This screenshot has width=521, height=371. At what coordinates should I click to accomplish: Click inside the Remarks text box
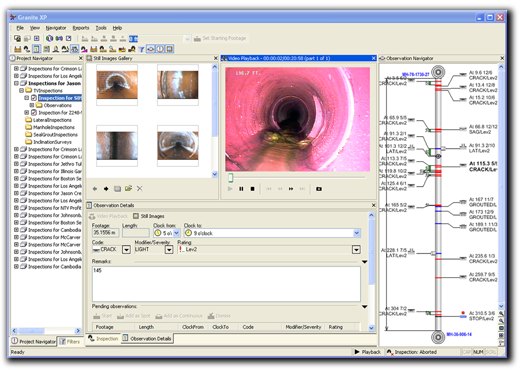click(226, 284)
